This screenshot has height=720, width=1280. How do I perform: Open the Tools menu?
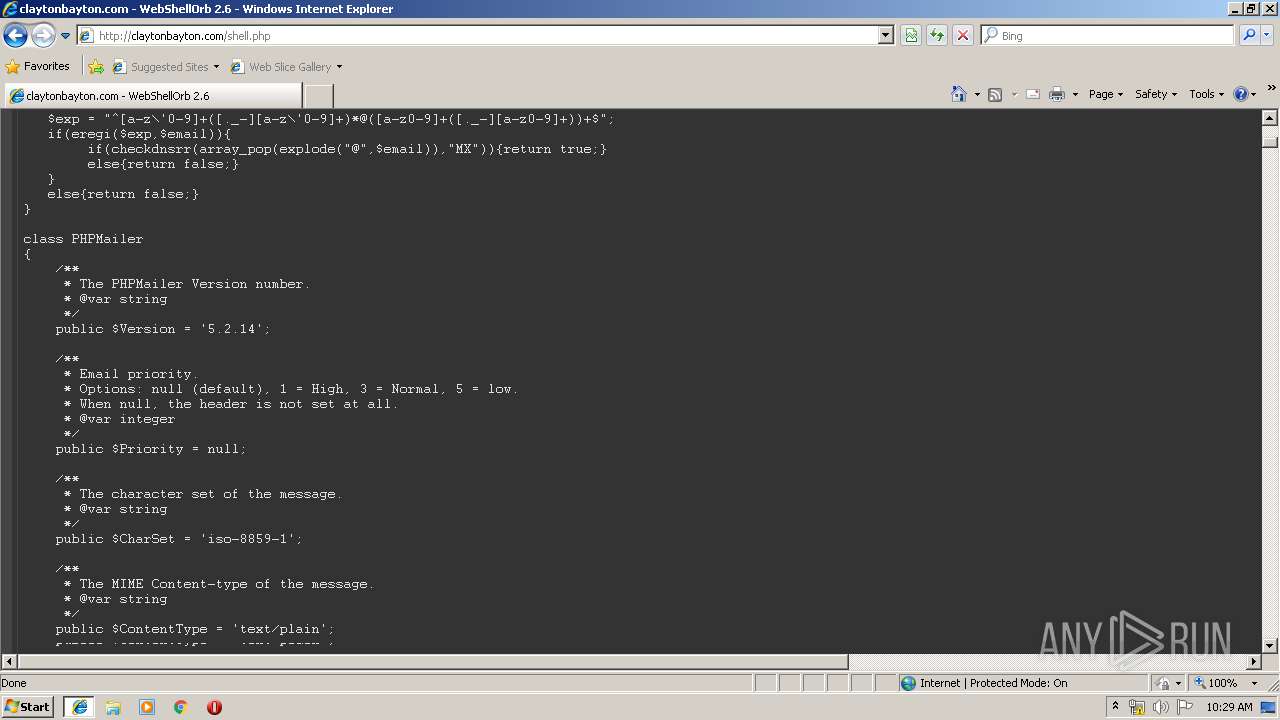pos(1206,94)
